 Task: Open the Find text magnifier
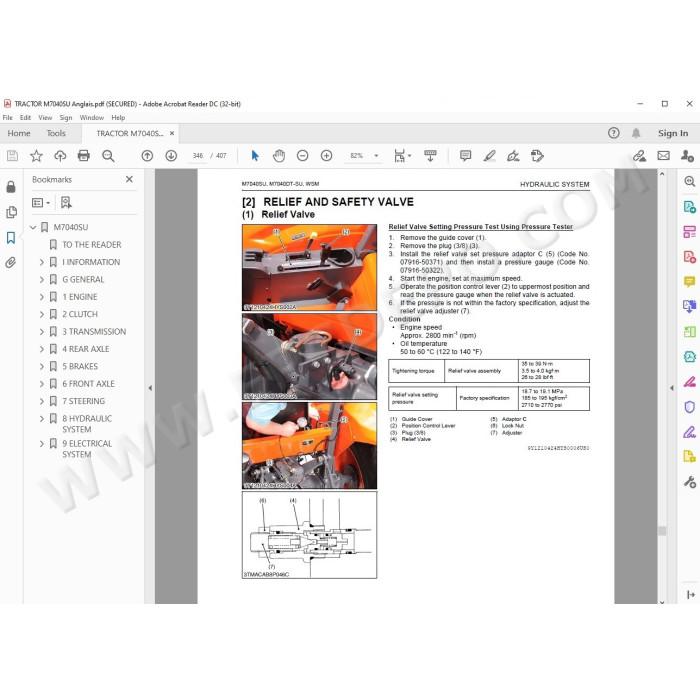pos(108,156)
